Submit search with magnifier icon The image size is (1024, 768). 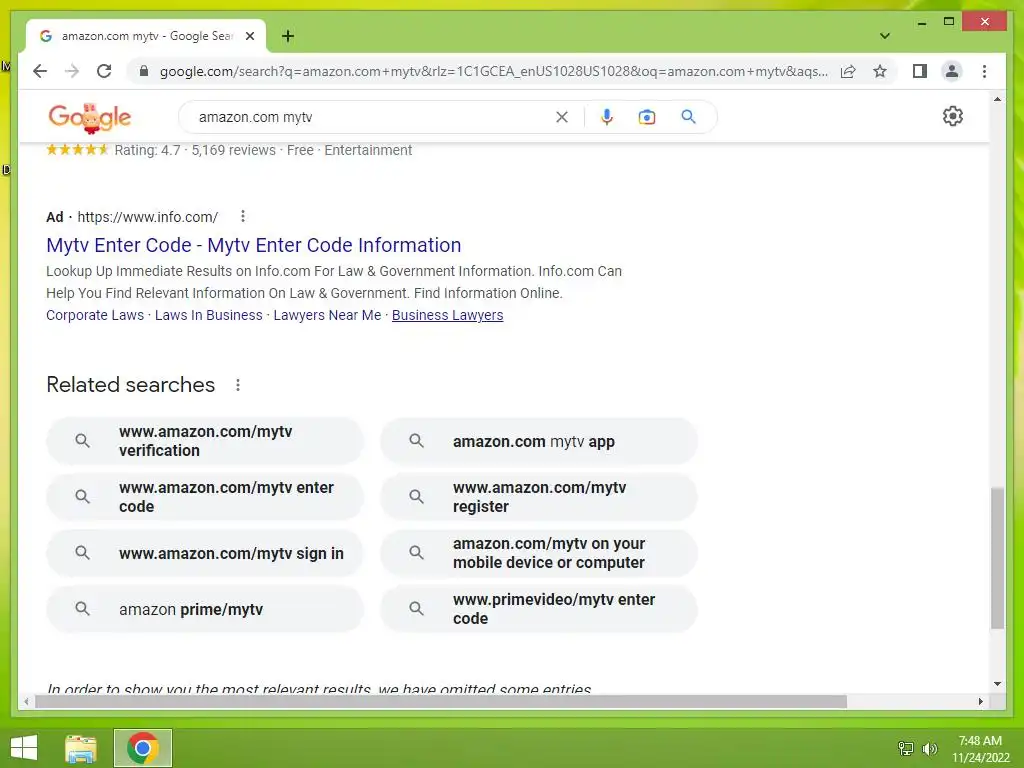click(x=688, y=117)
